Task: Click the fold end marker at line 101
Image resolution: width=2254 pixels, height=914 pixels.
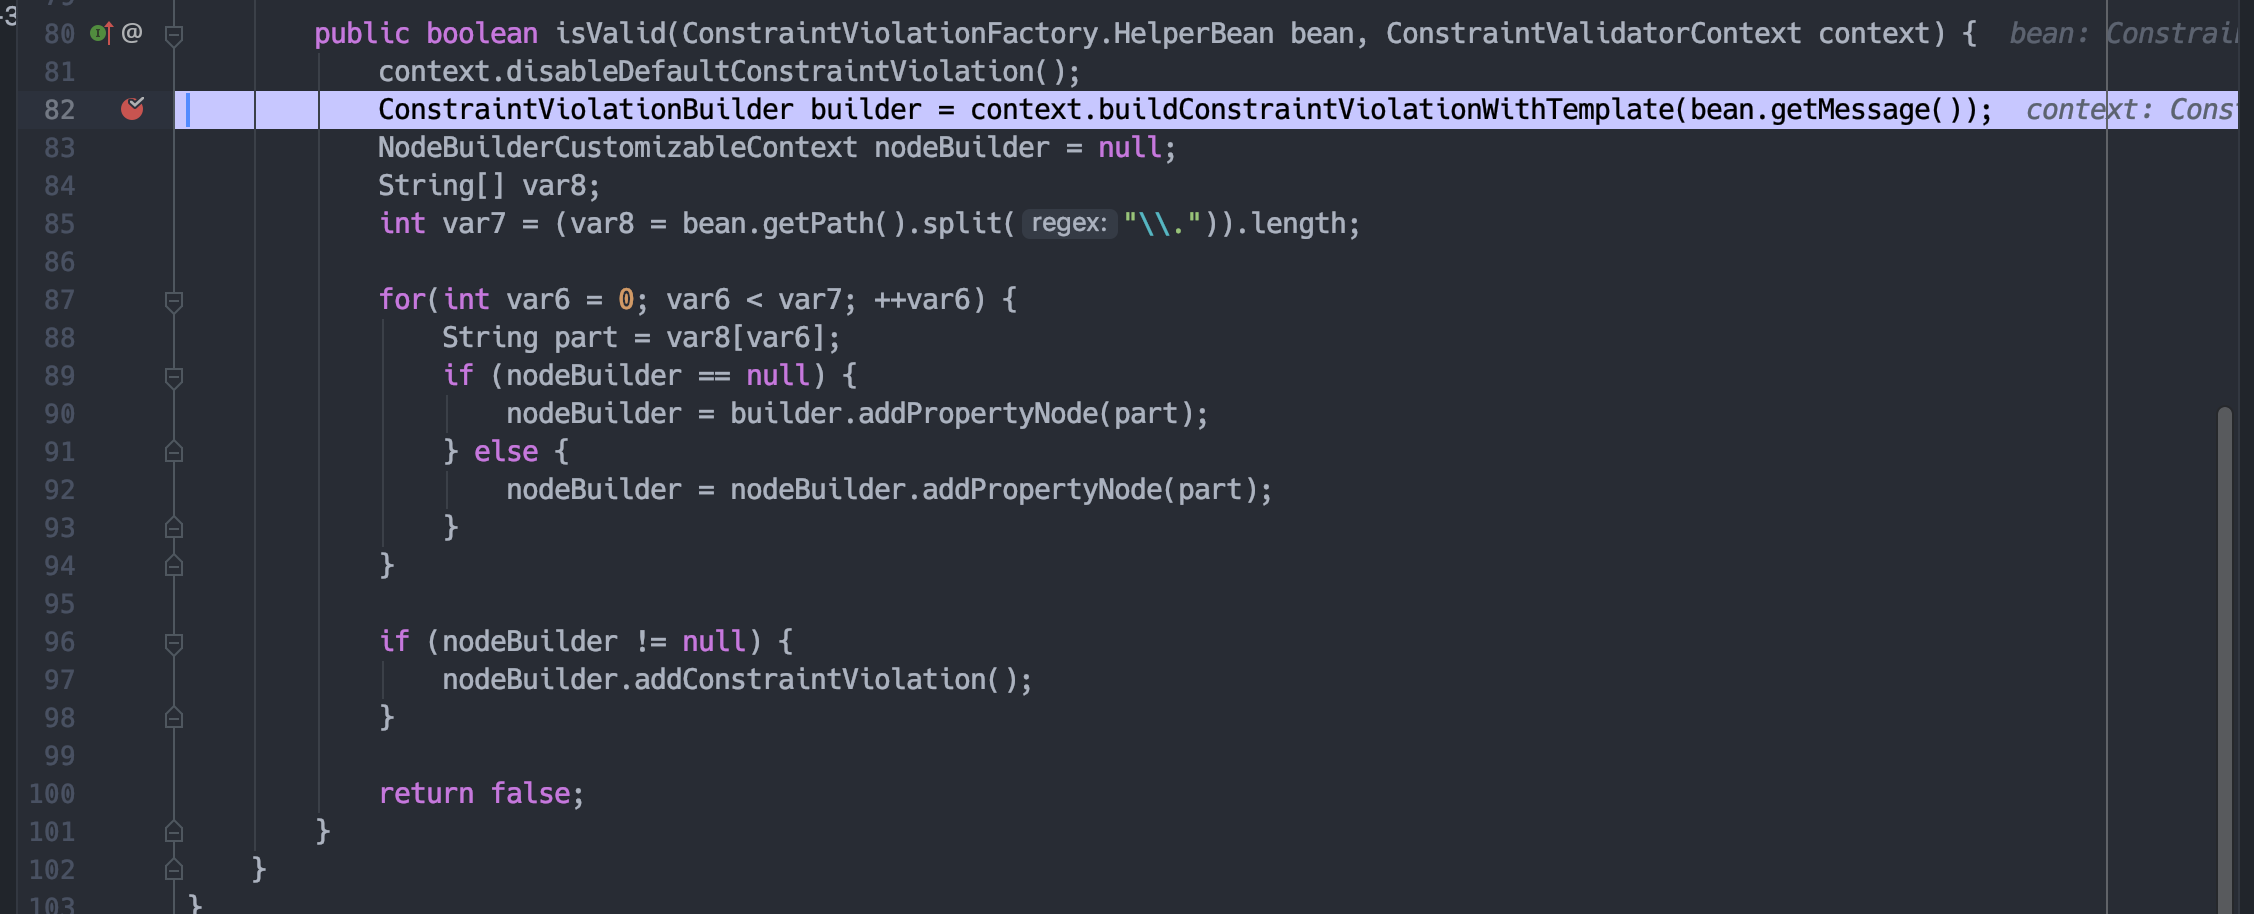Action: pos(174,831)
